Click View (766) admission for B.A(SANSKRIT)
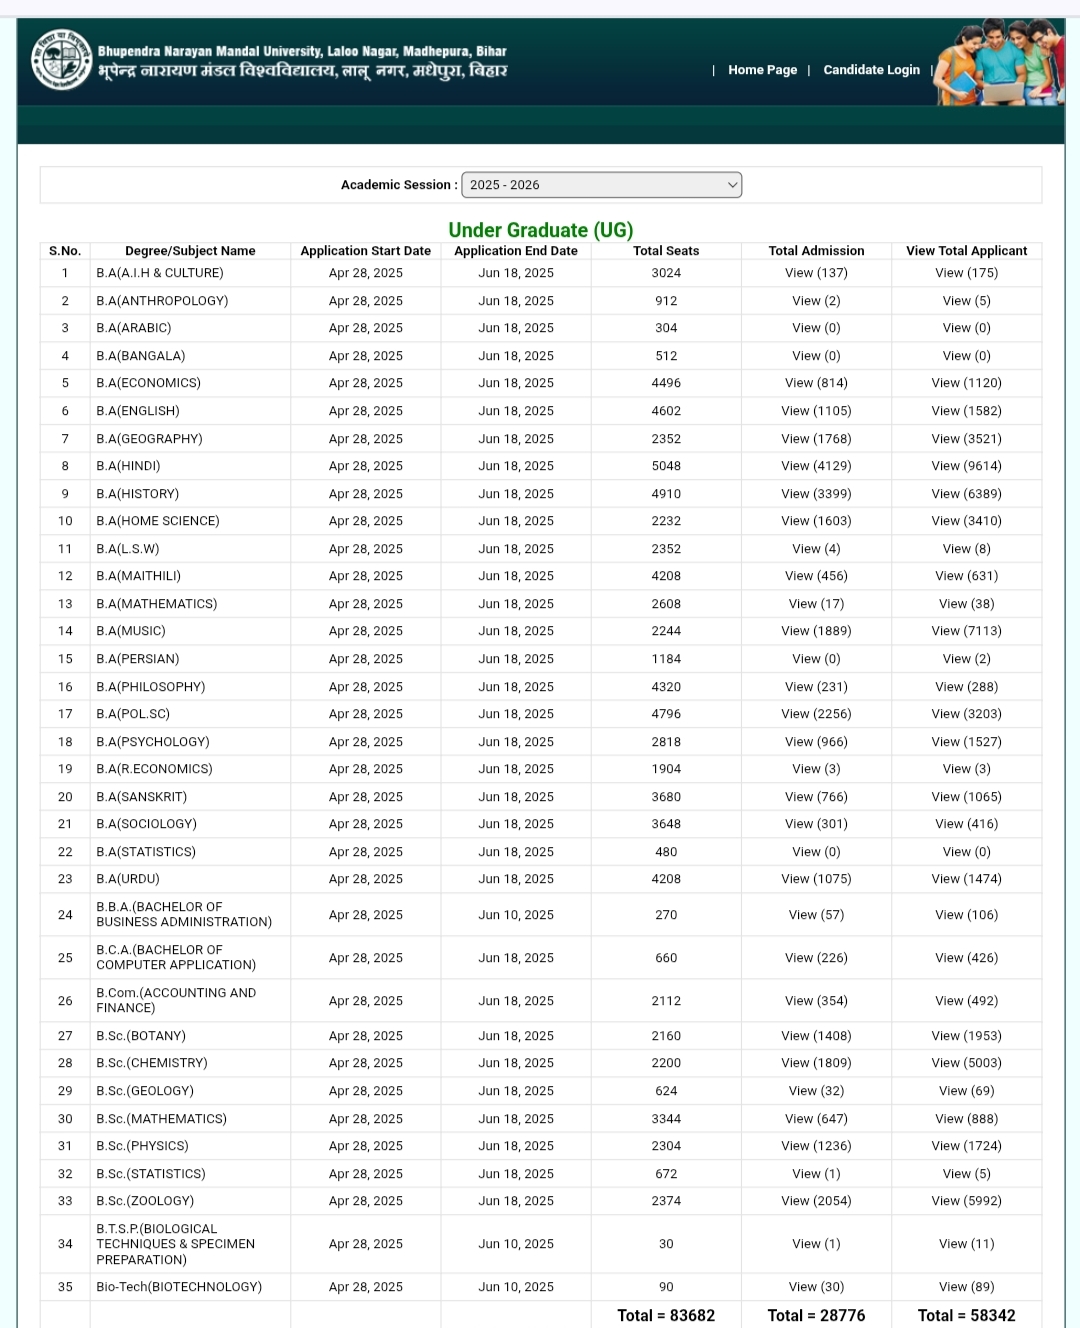Viewport: 1080px width, 1328px height. pyautogui.click(x=816, y=797)
